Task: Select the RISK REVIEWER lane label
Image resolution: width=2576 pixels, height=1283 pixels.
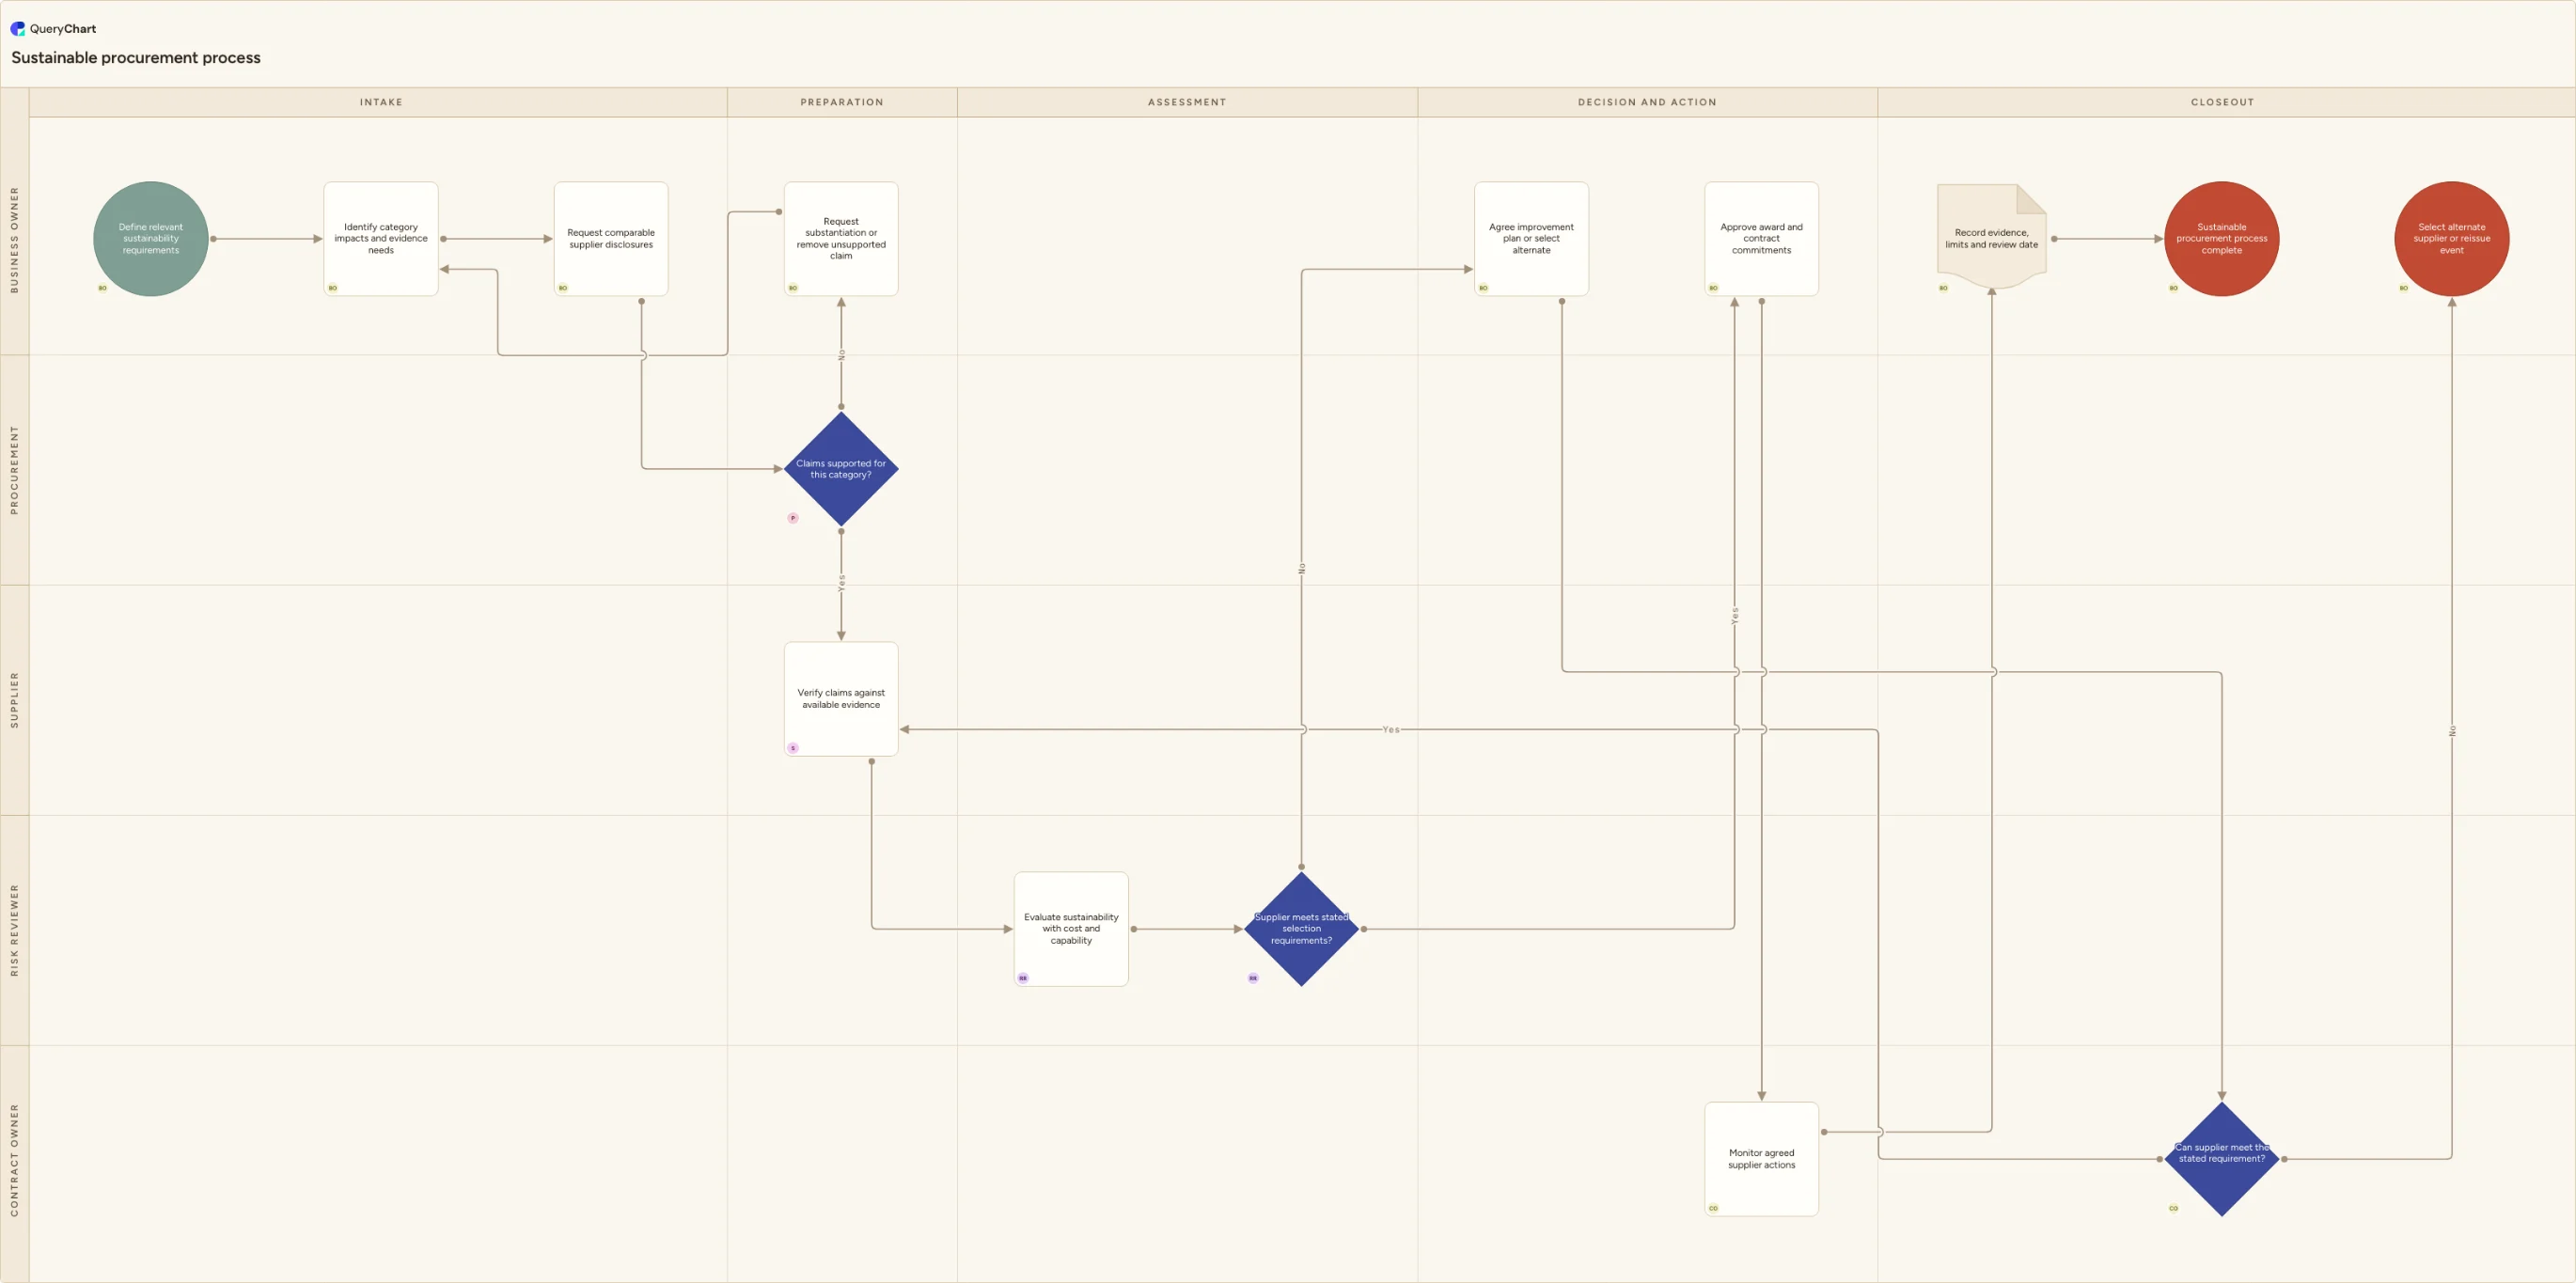Action: coord(15,930)
